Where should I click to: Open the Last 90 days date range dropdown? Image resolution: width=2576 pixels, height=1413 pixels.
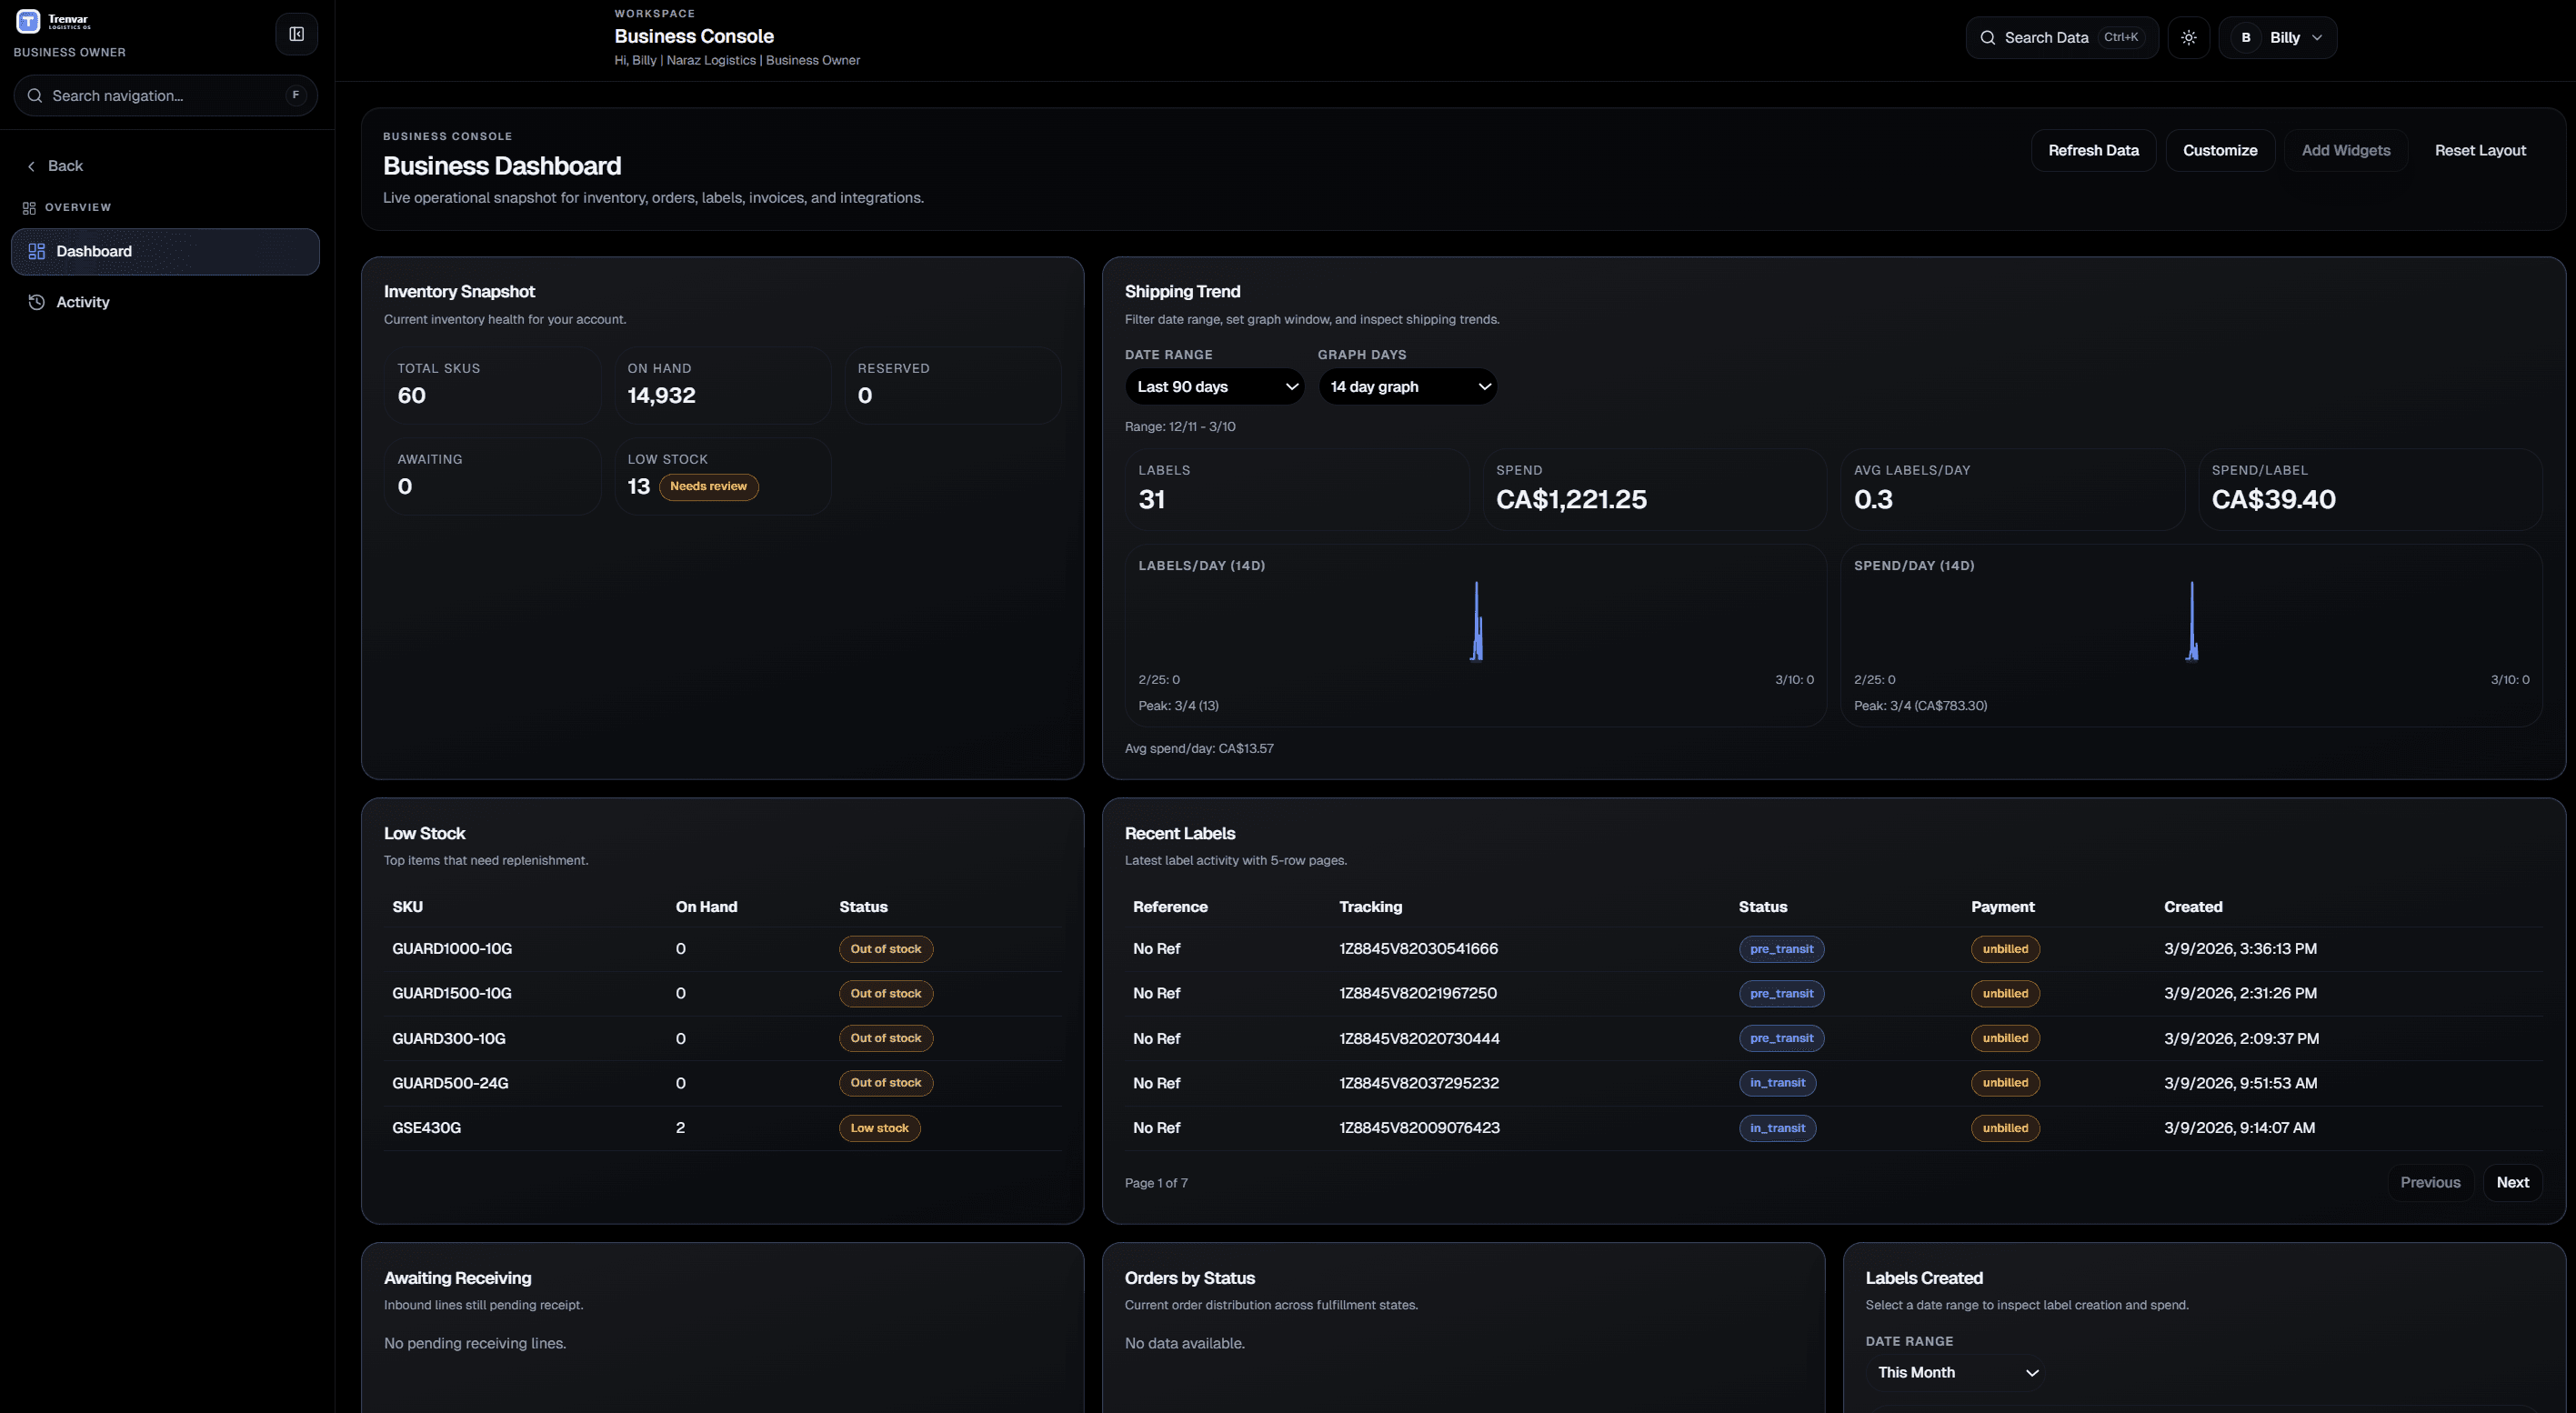[x=1213, y=386]
